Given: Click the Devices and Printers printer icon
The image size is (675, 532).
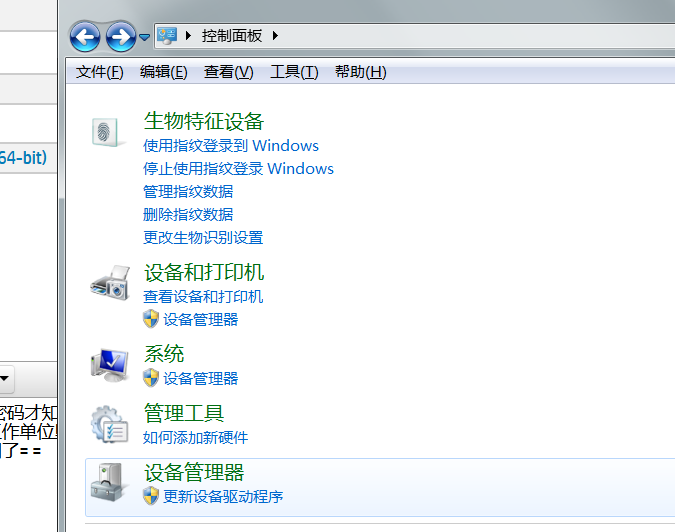Looking at the screenshot, I should (x=110, y=283).
